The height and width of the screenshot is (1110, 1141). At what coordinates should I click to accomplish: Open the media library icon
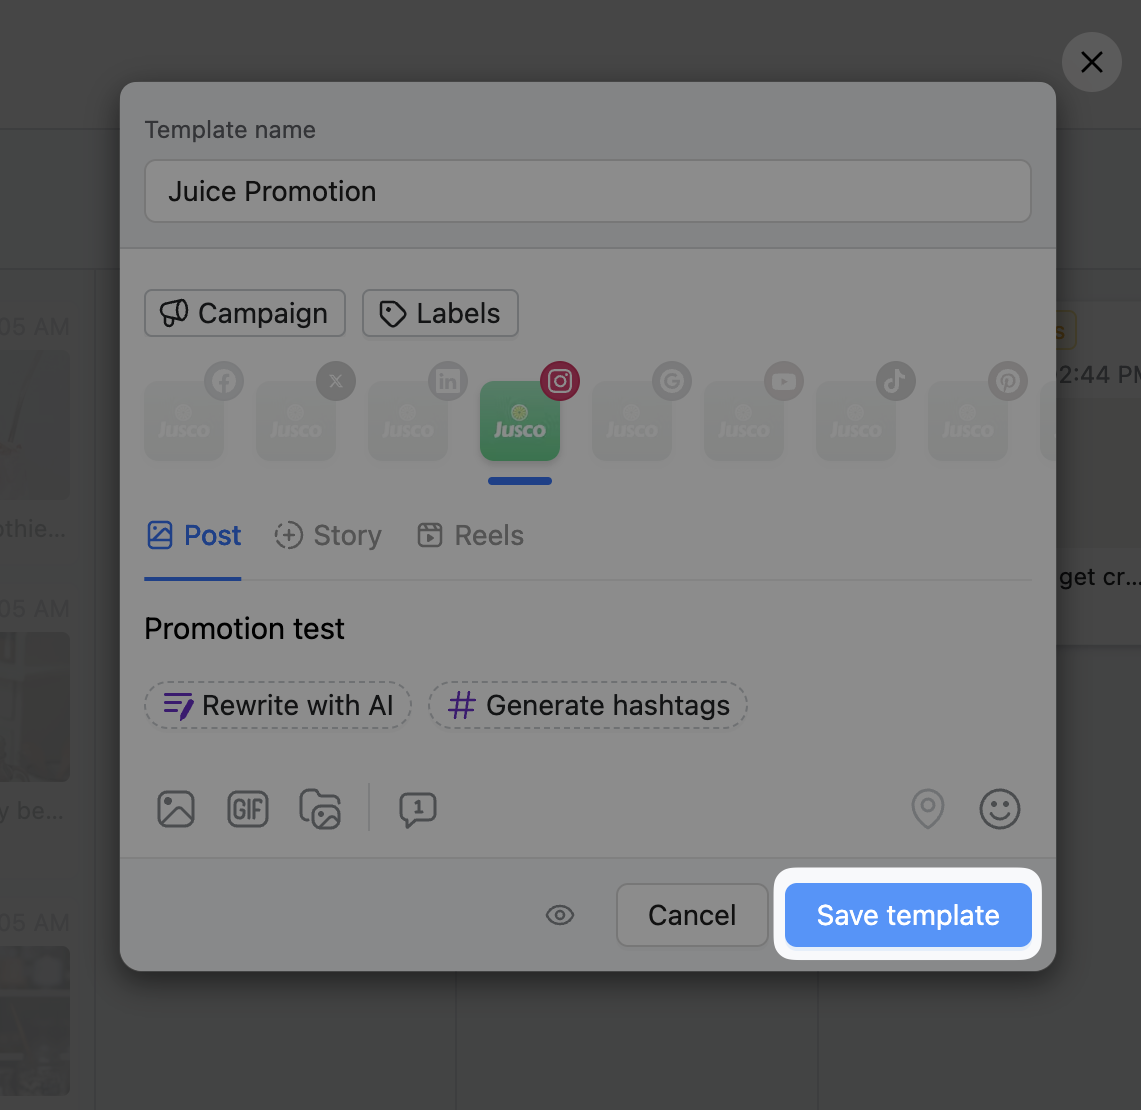[320, 809]
